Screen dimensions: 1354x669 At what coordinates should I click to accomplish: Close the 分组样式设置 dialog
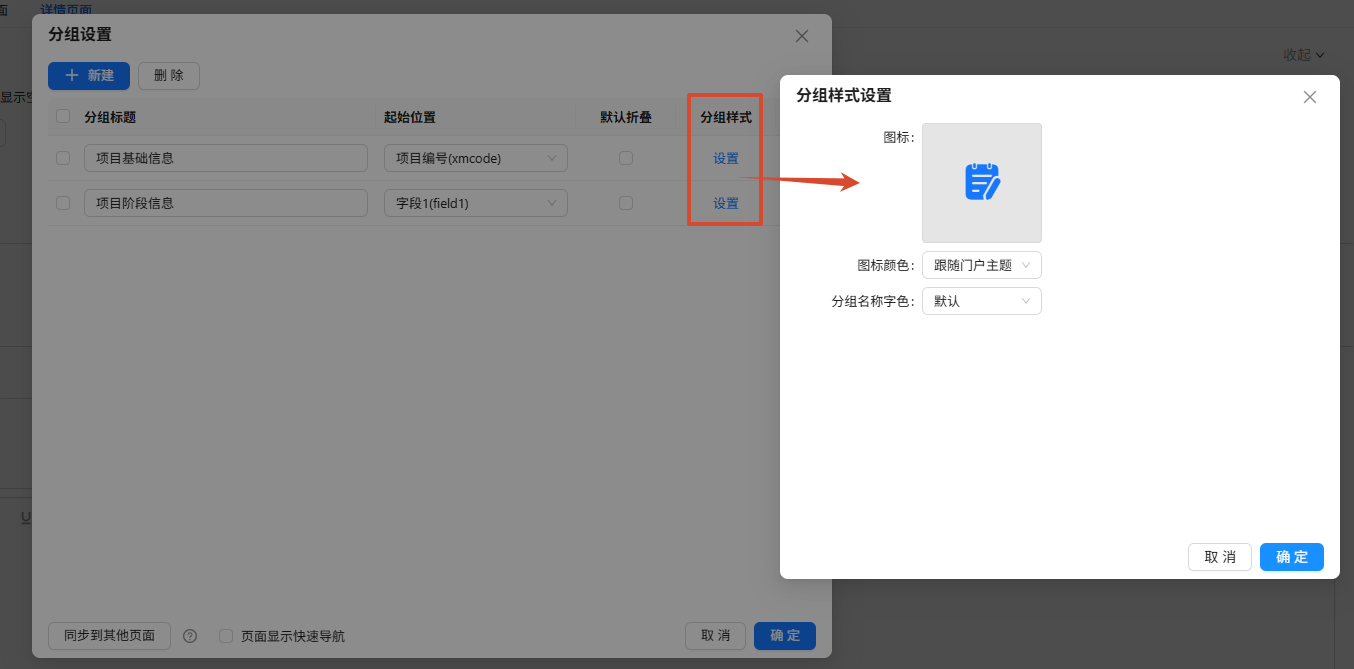click(x=1310, y=97)
